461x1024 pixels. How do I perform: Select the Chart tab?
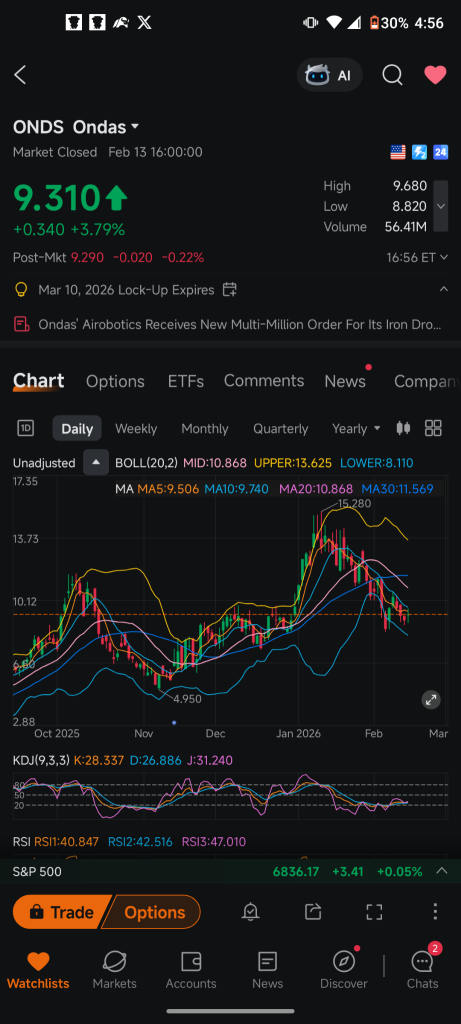click(39, 381)
